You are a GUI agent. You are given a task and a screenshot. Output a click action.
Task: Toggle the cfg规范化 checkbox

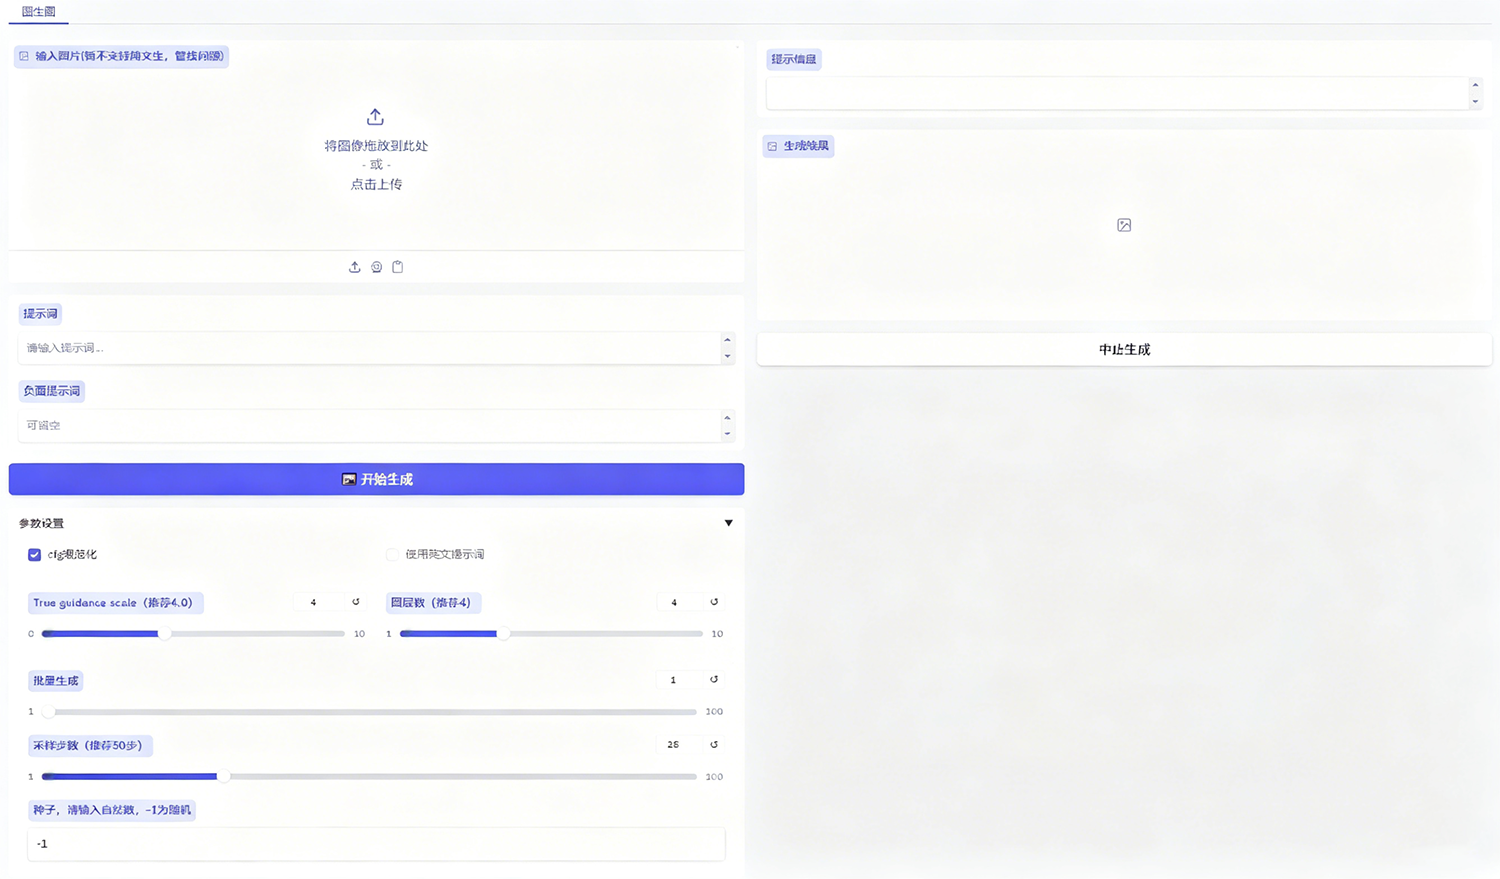[35, 554]
